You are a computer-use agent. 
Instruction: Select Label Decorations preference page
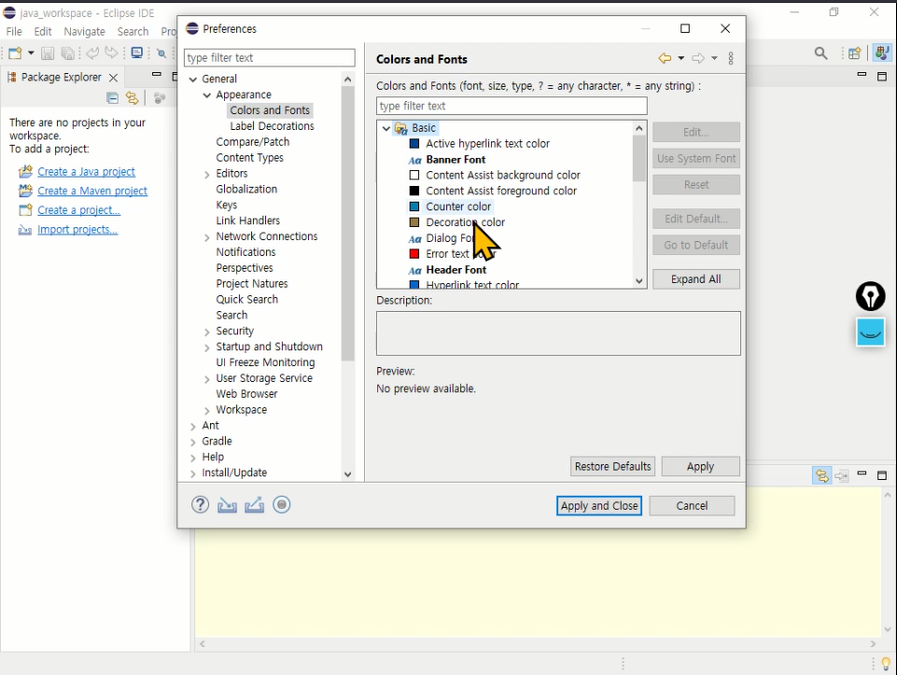click(272, 126)
